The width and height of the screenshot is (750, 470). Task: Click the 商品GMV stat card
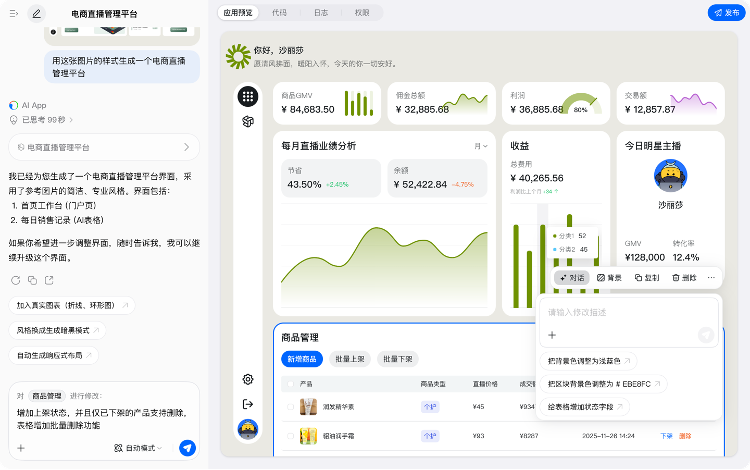327,103
